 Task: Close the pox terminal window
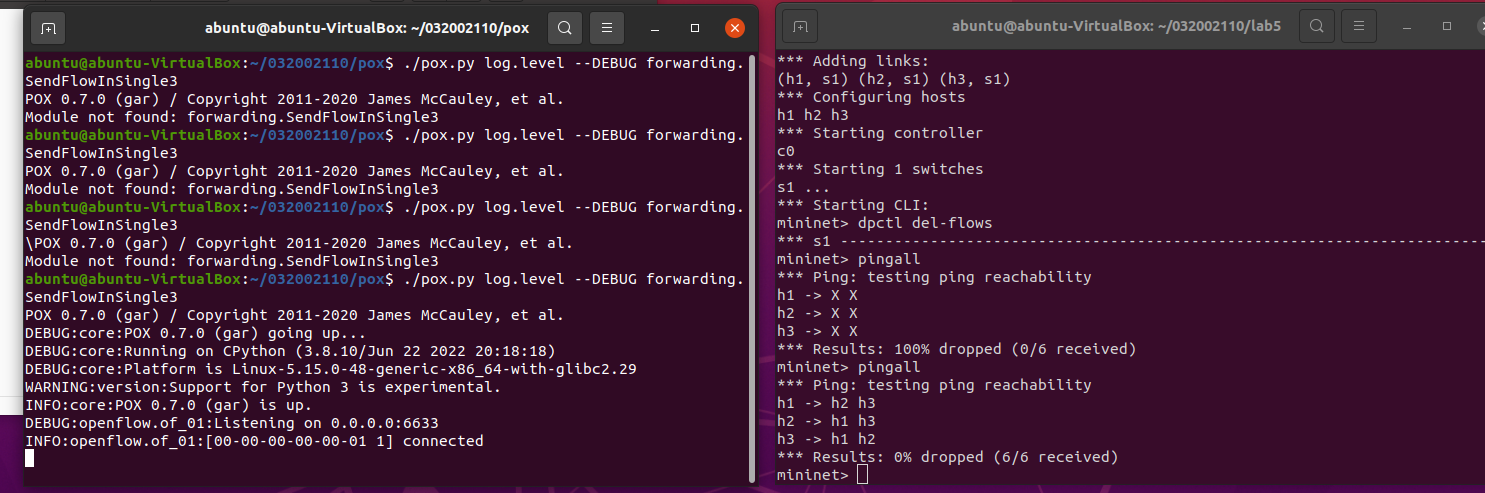click(736, 28)
